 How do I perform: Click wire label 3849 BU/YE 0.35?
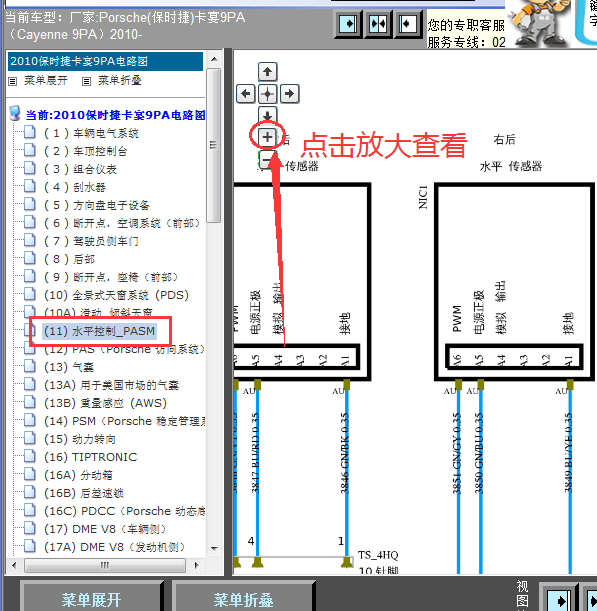click(569, 453)
